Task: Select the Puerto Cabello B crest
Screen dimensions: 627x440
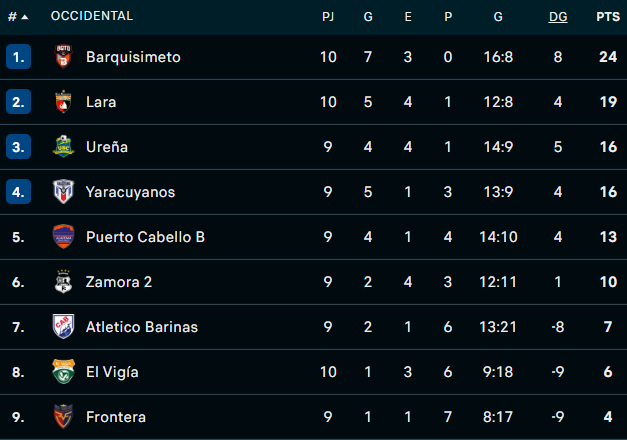Action: pyautogui.click(x=63, y=237)
